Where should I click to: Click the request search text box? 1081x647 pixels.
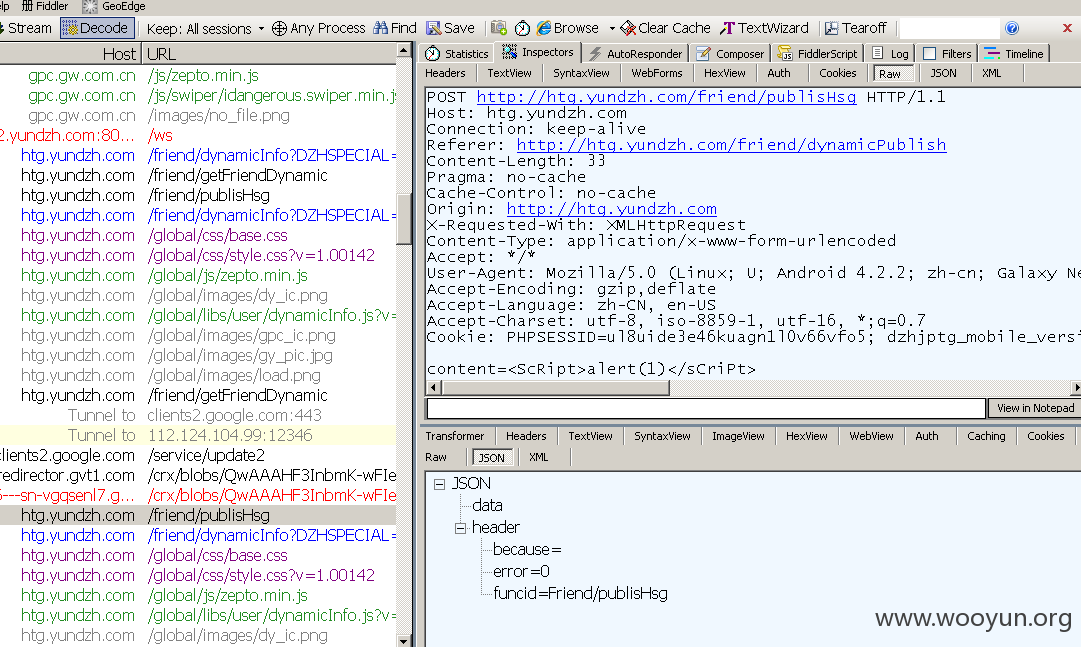[x=705, y=408]
